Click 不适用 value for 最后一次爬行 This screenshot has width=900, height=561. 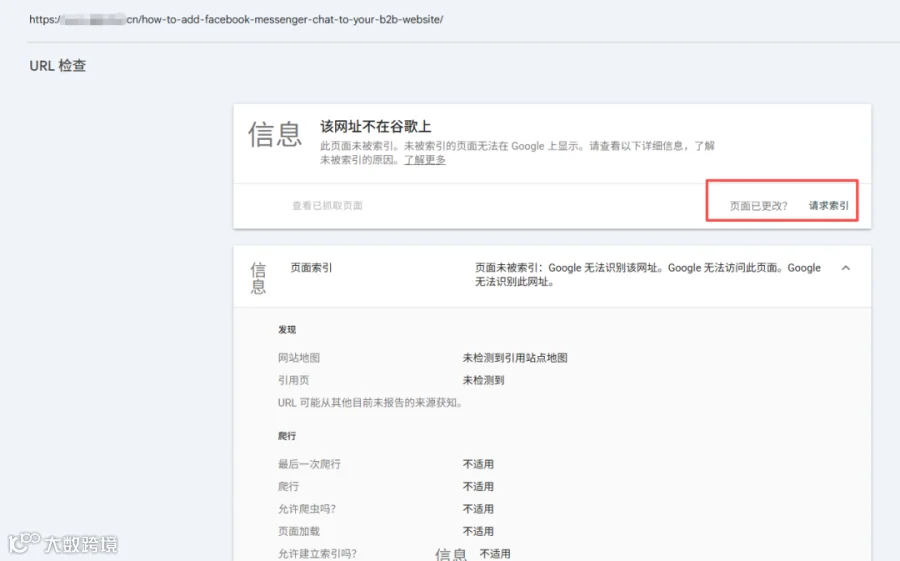pyautogui.click(x=478, y=464)
